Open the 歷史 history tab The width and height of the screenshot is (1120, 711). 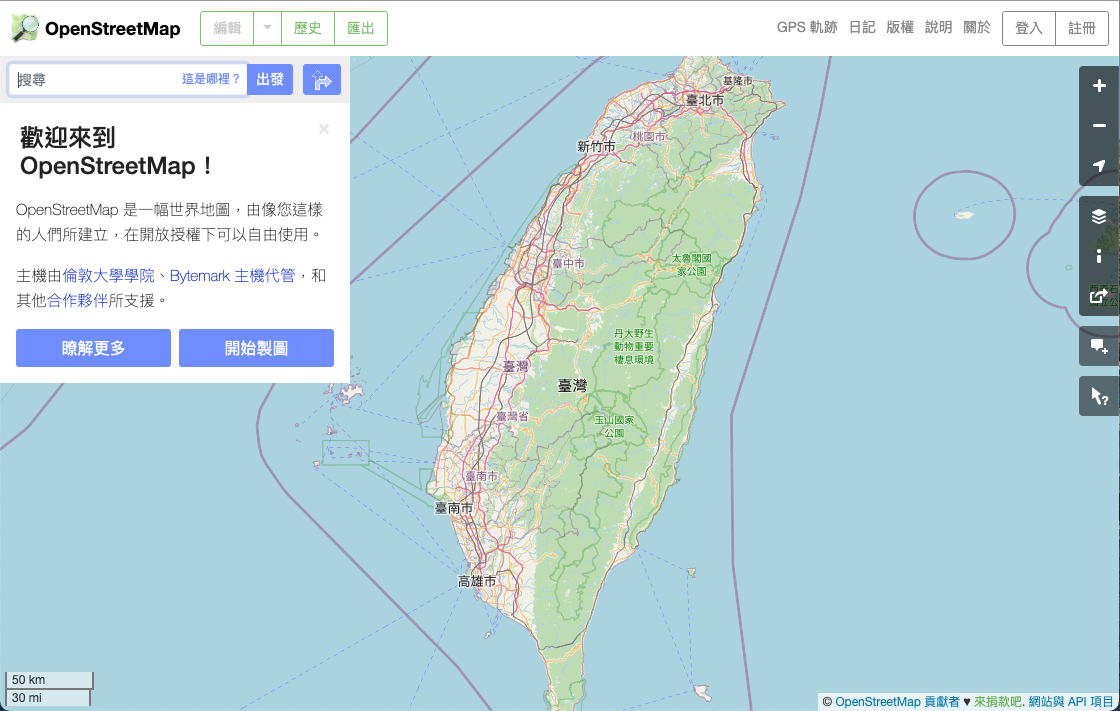coord(308,28)
